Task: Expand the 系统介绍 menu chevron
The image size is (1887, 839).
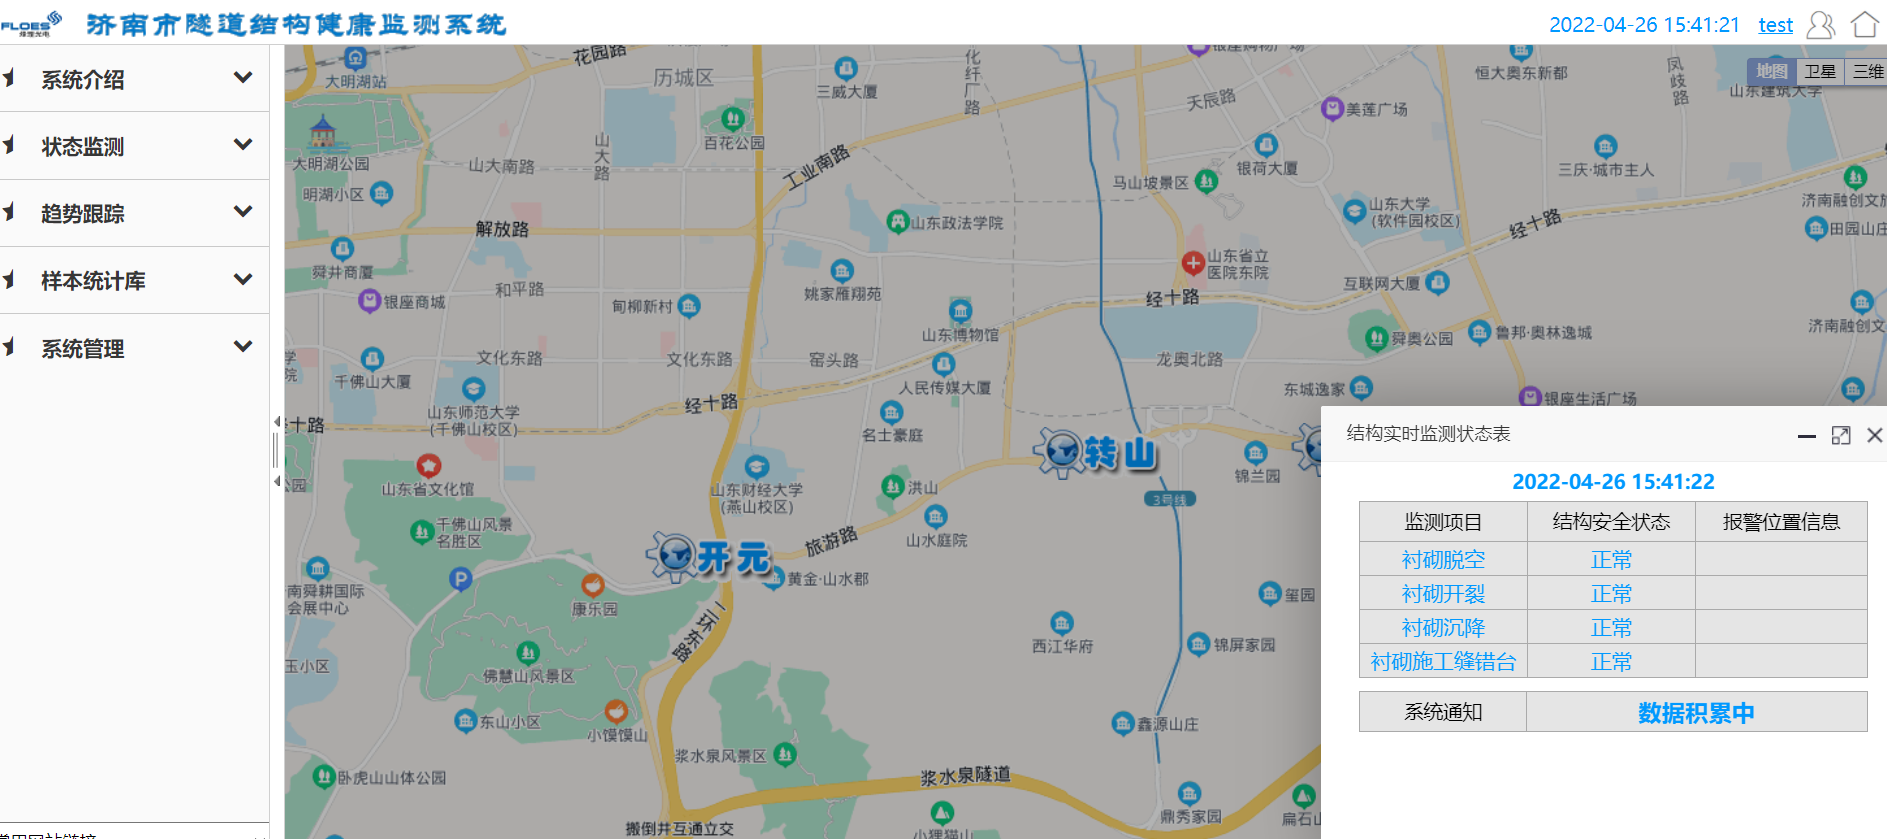Action: pyautogui.click(x=242, y=77)
